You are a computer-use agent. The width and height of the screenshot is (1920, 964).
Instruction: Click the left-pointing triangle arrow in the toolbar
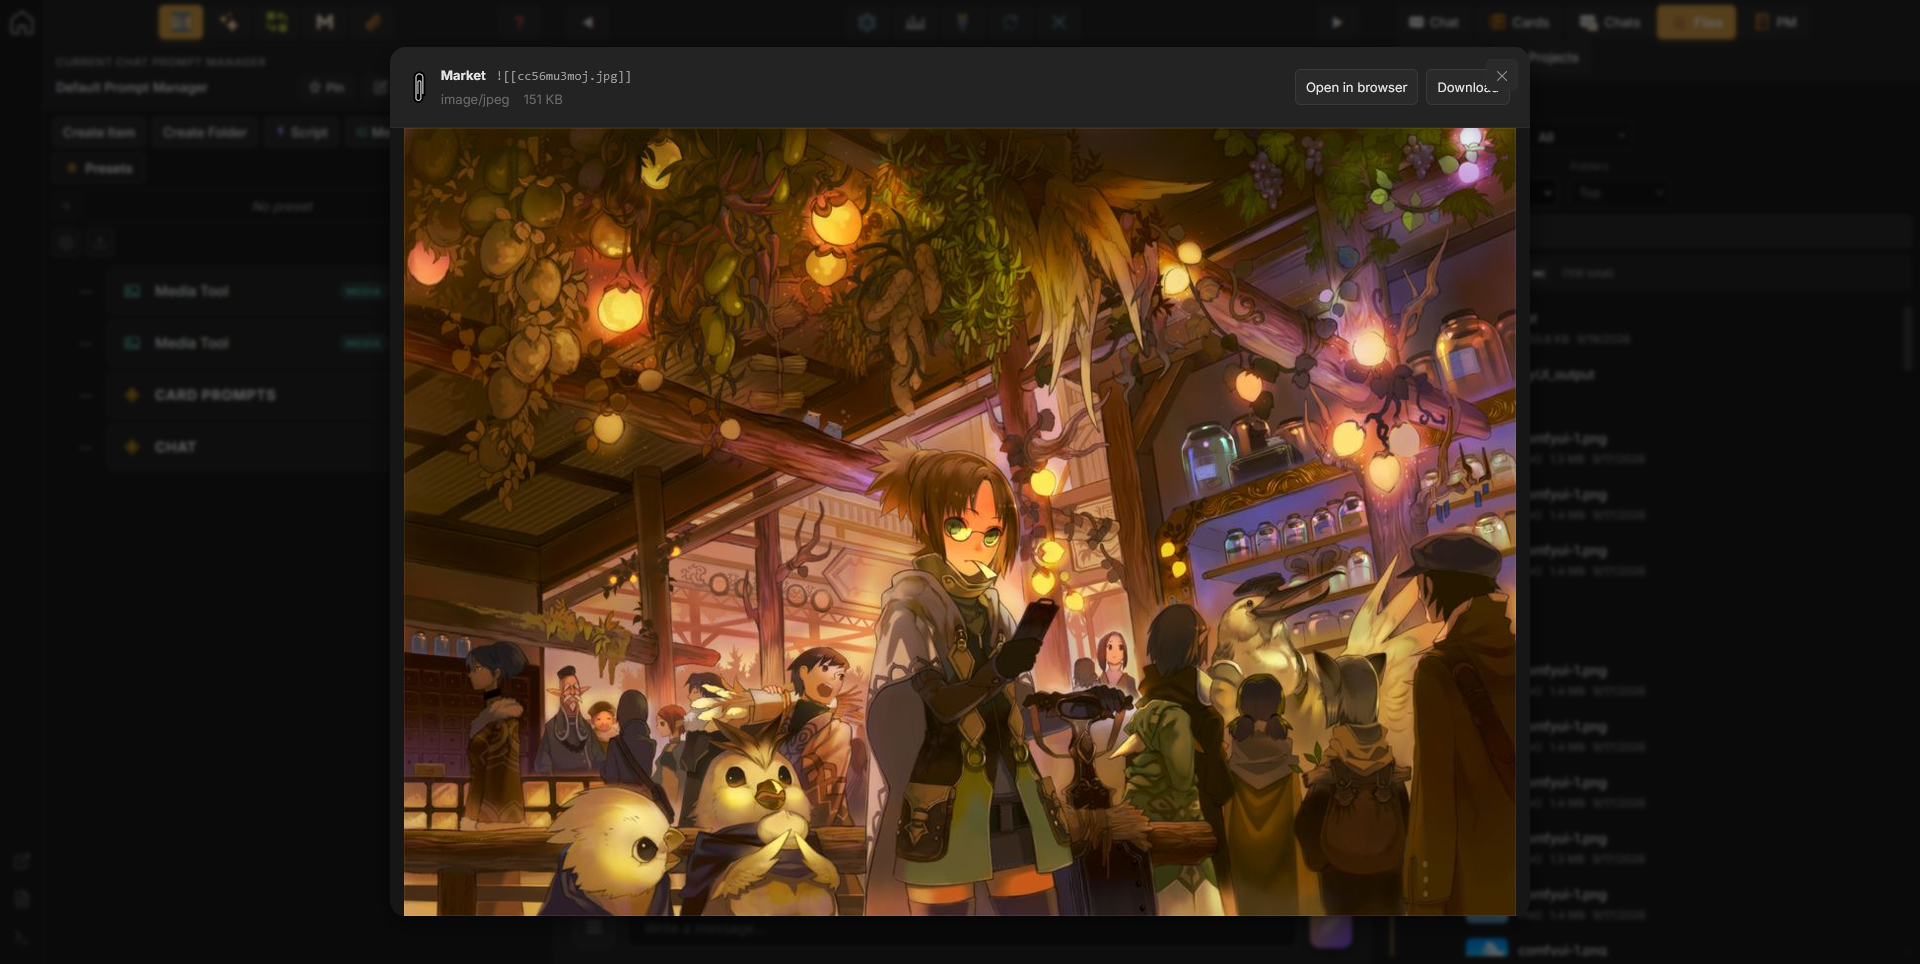tap(588, 22)
